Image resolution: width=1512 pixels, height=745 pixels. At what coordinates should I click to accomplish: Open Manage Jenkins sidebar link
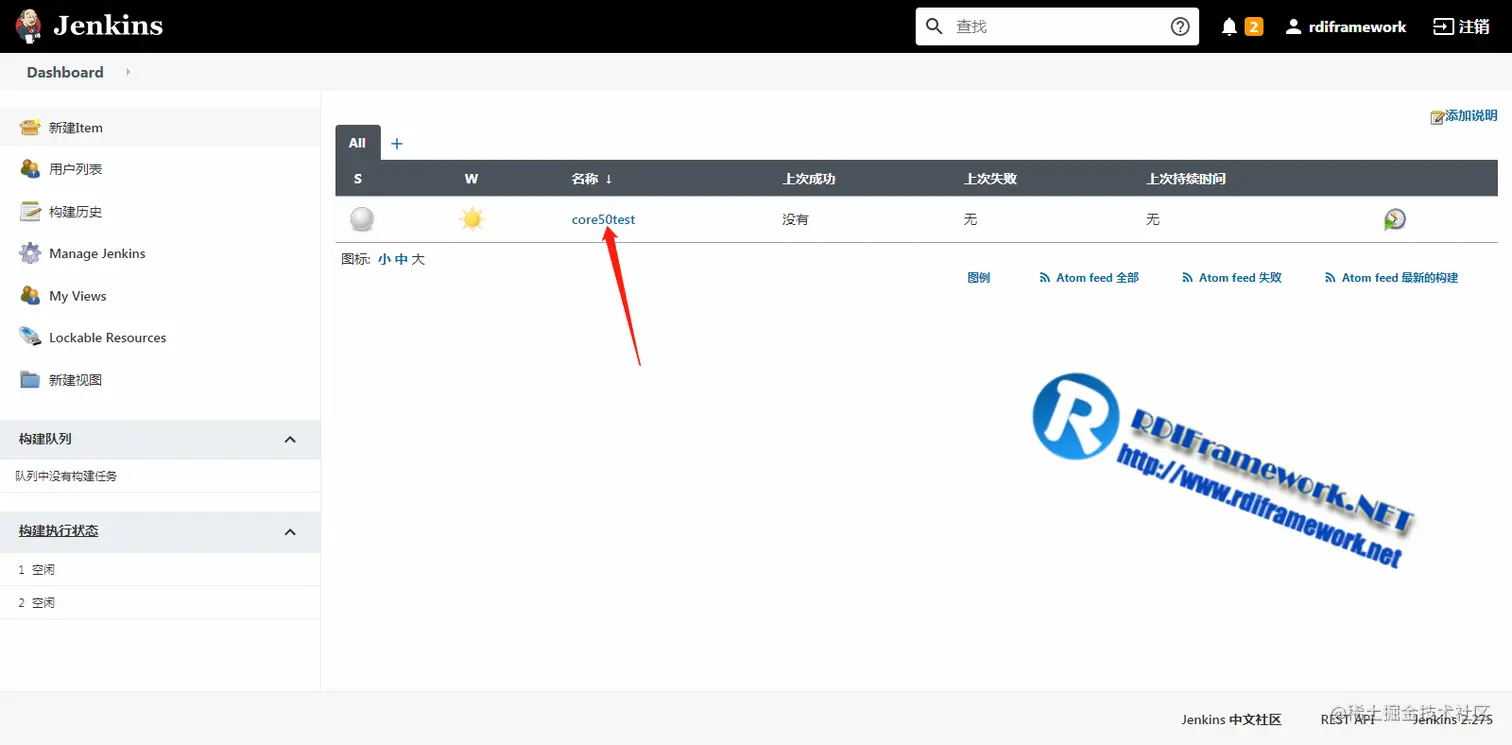pos(97,254)
